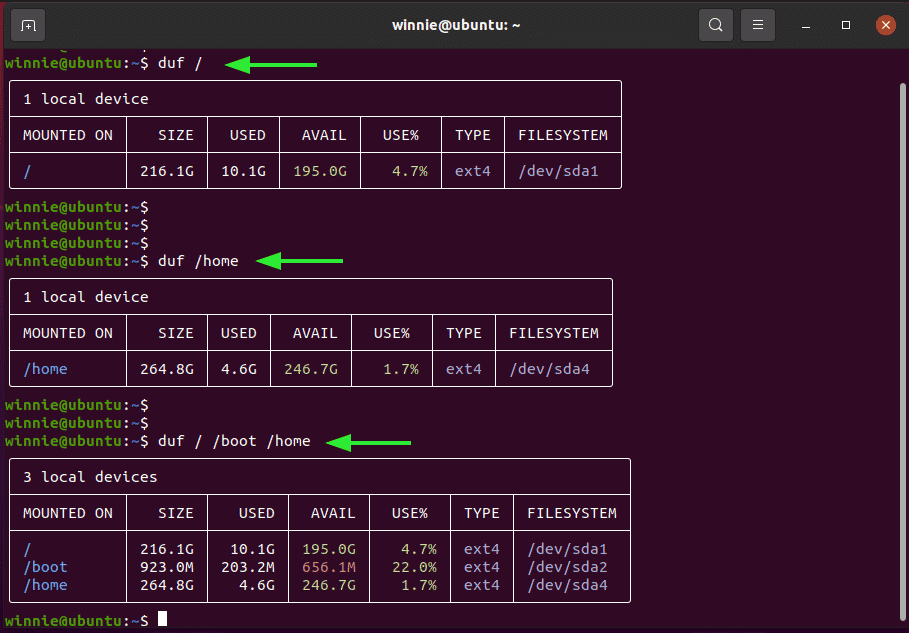
Task: Click the FILESYSTEM header in first table
Action: point(563,135)
